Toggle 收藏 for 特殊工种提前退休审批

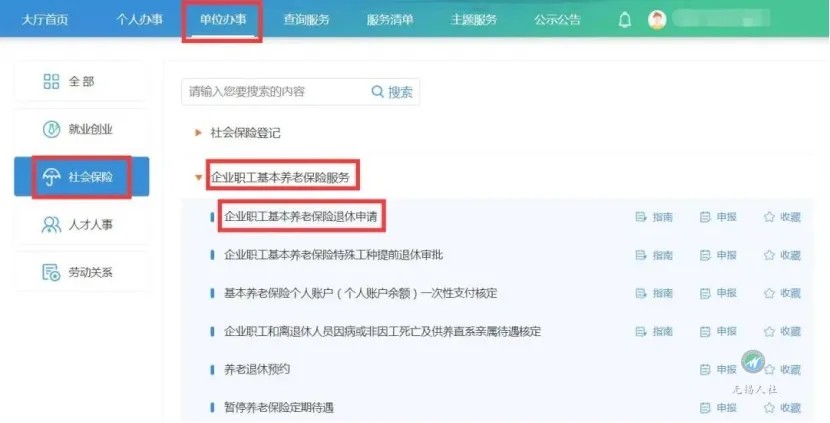(x=782, y=255)
